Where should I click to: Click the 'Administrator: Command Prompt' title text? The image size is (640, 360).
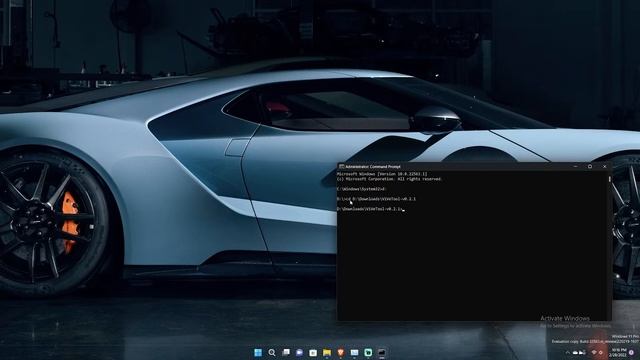click(373, 167)
